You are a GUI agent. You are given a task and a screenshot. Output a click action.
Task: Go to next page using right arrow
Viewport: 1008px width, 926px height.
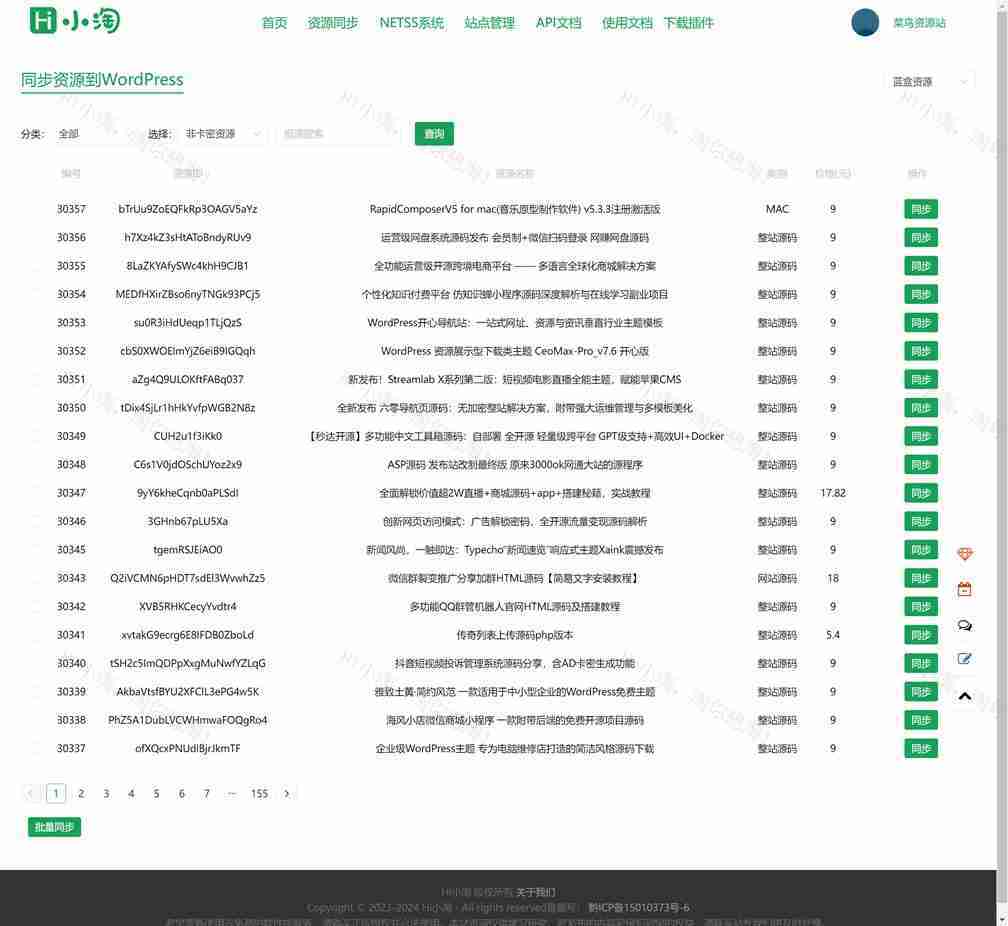pos(287,794)
